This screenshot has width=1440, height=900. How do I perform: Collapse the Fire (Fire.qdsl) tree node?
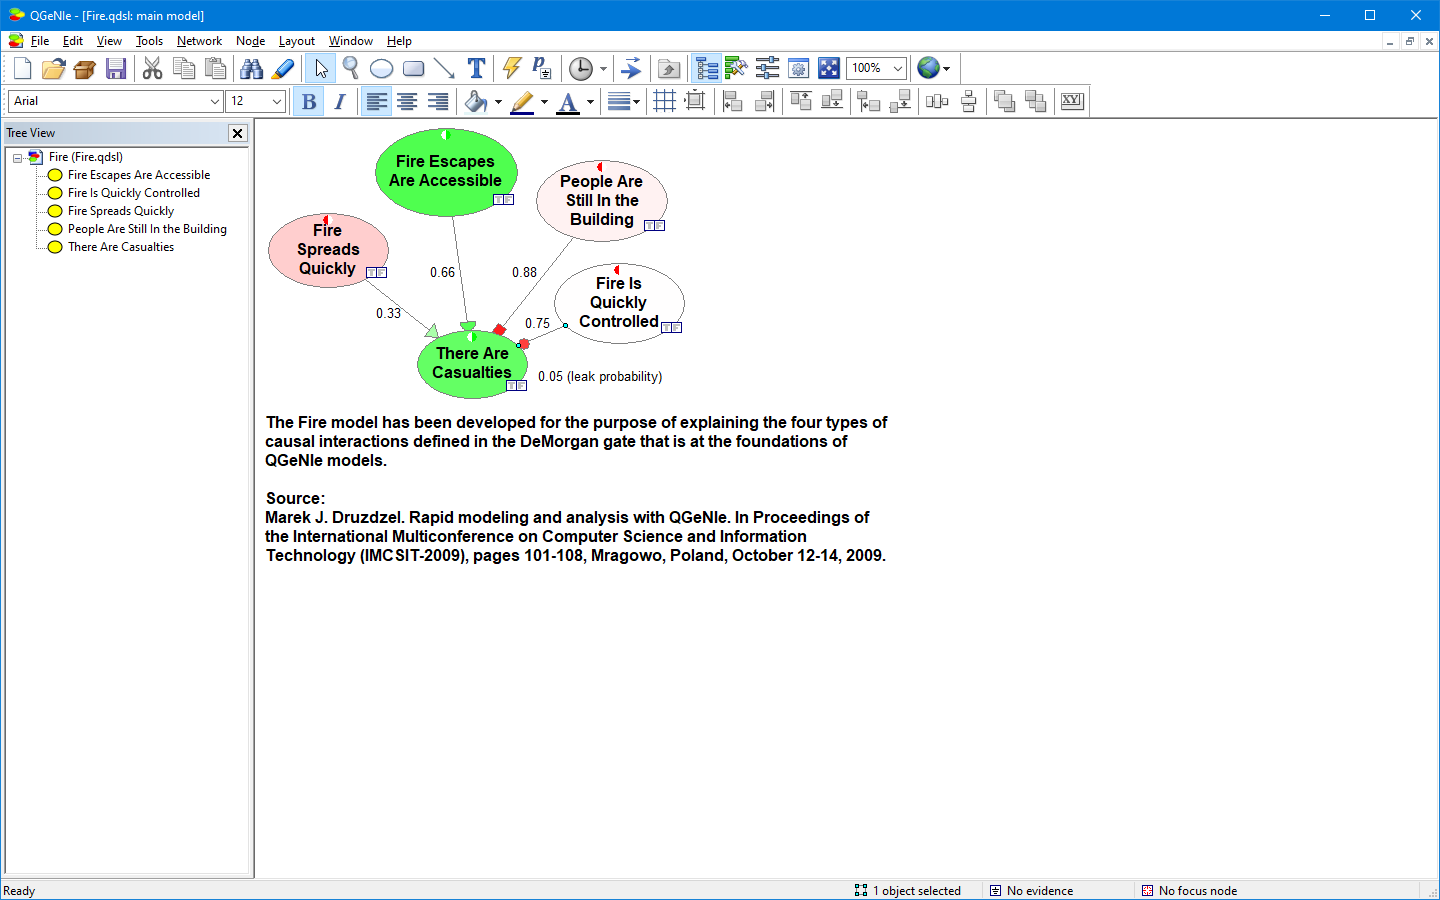click(x=17, y=157)
